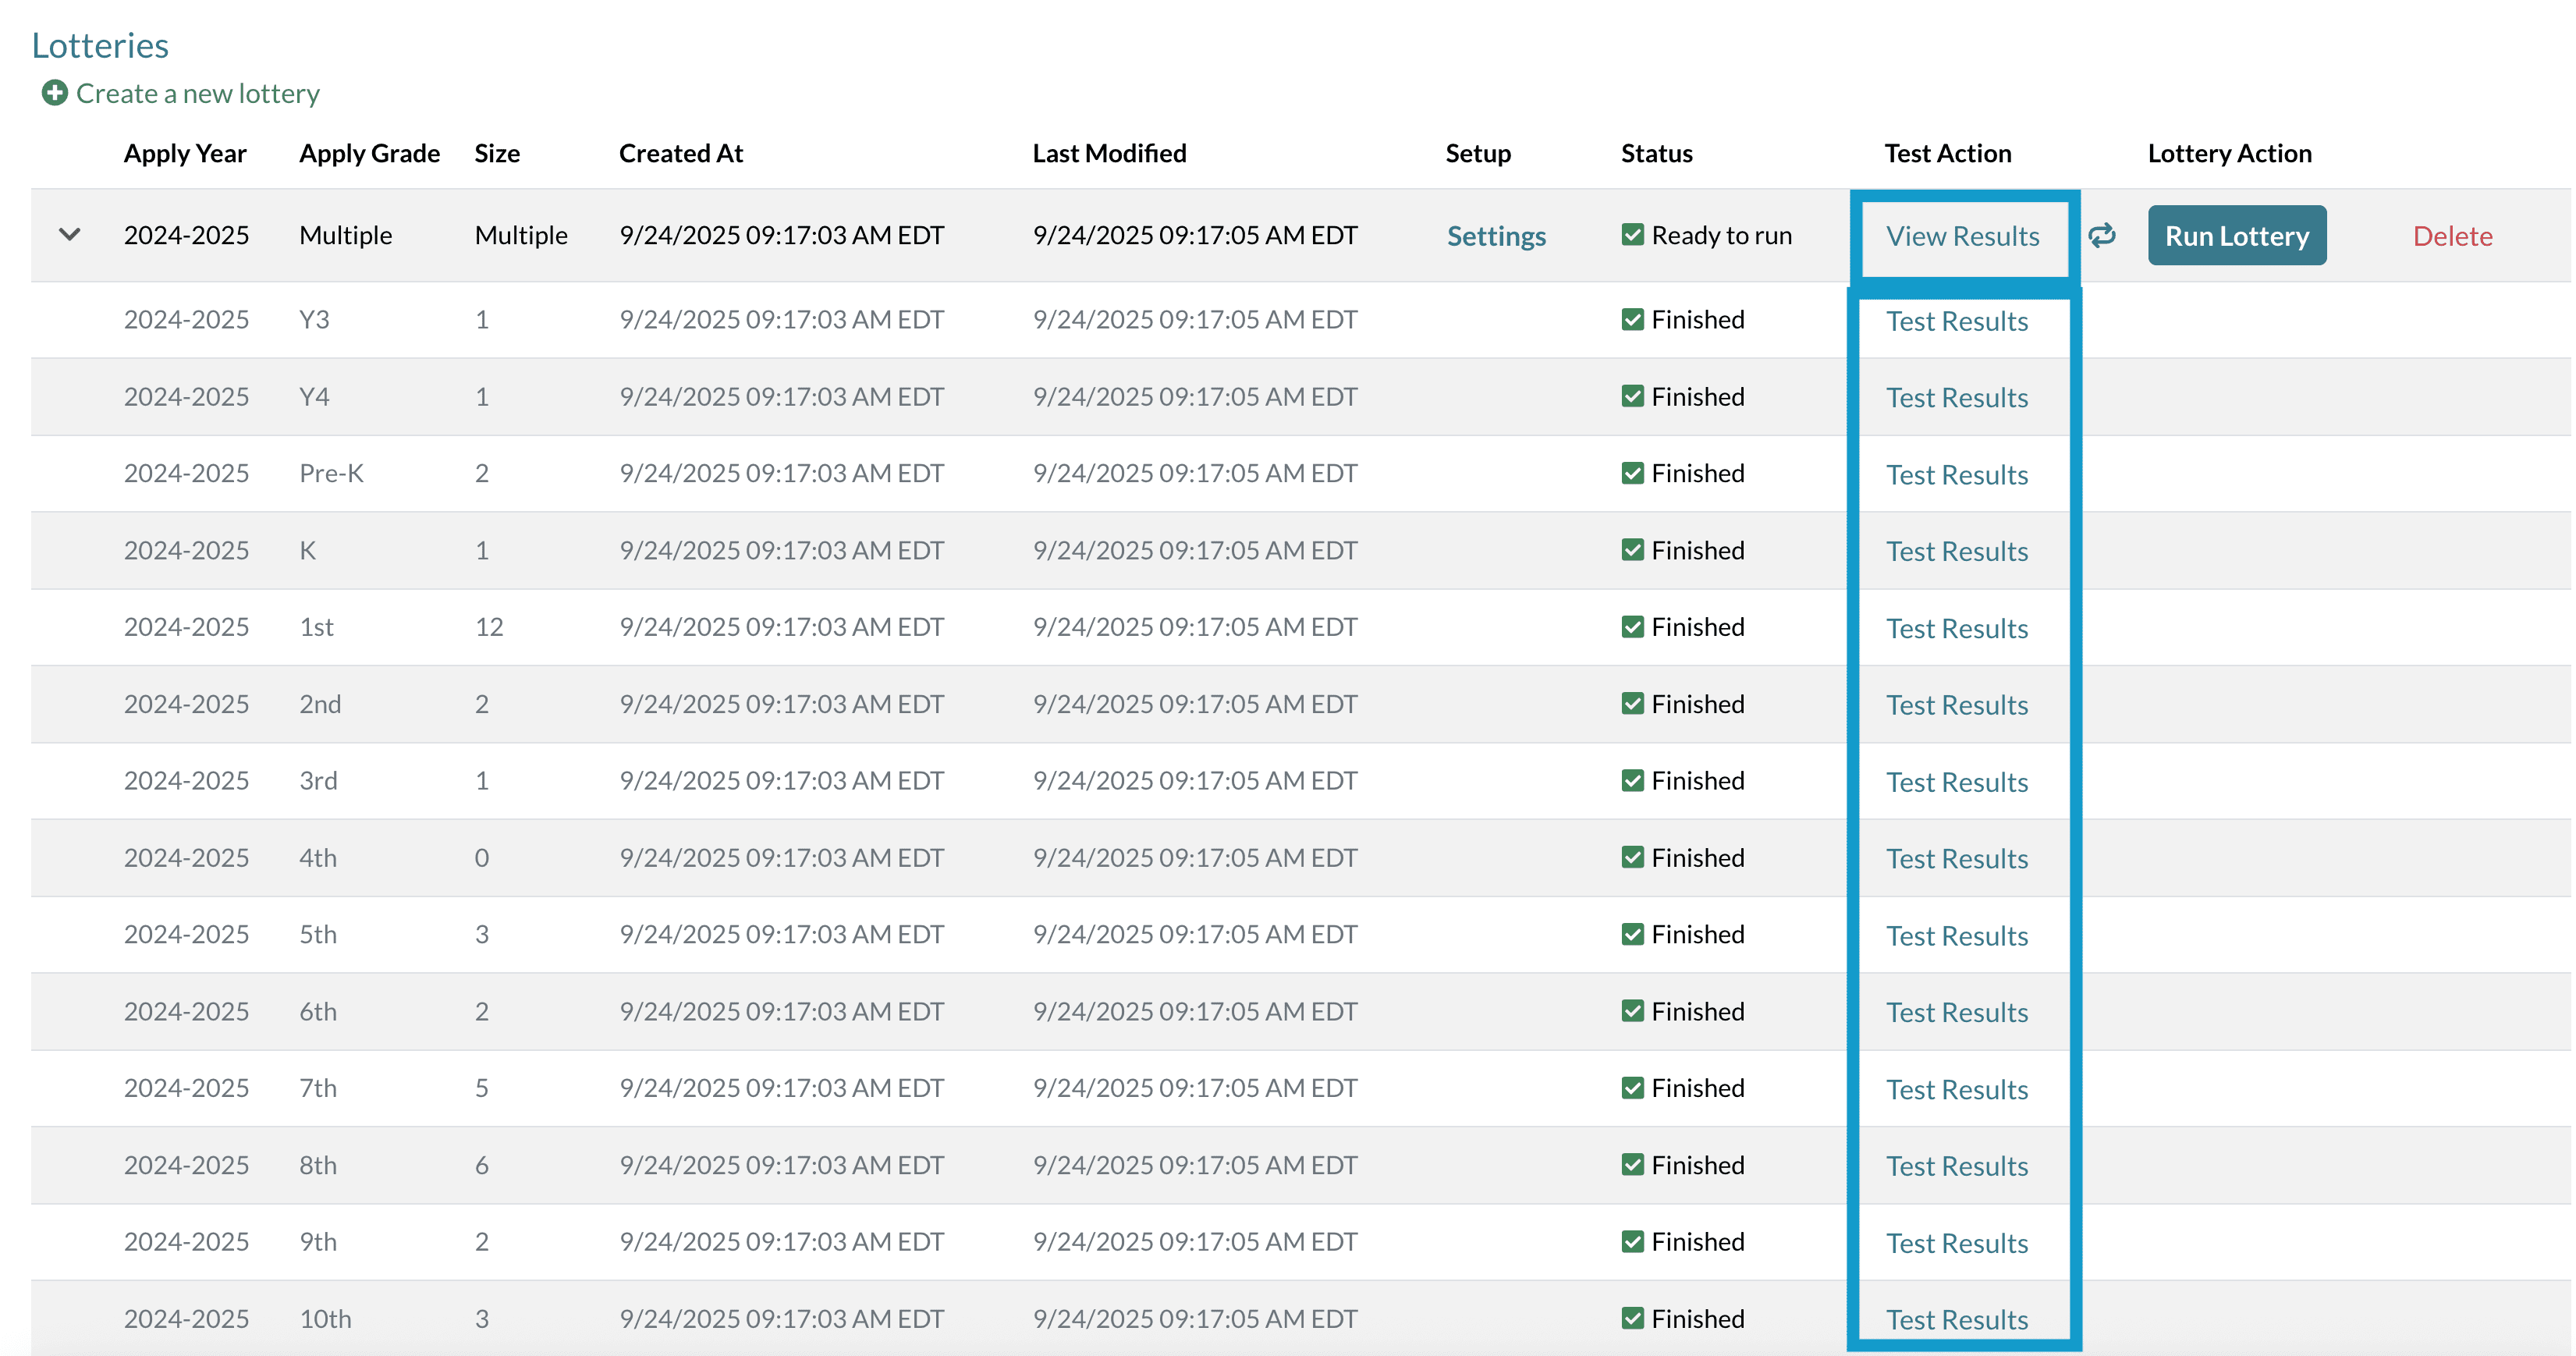
Task: Open Test Results for 7th grade
Action: pos(1956,1089)
